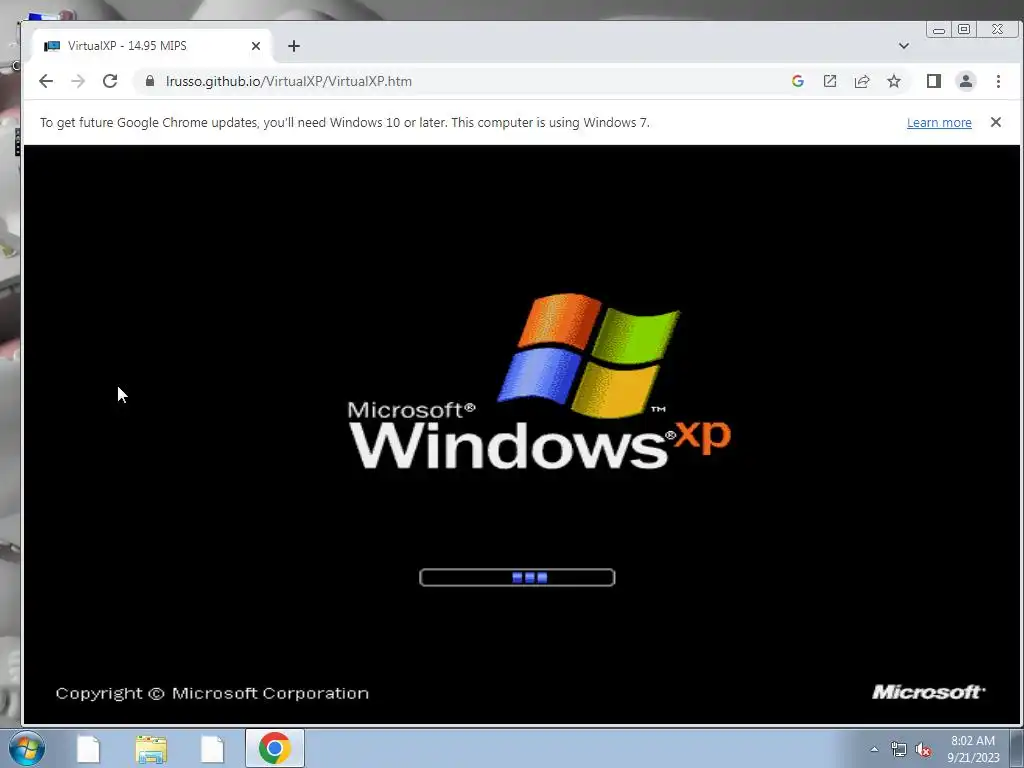Restore down the Chrome window
Image resolution: width=1024 pixels, height=768 pixels.
point(964,29)
